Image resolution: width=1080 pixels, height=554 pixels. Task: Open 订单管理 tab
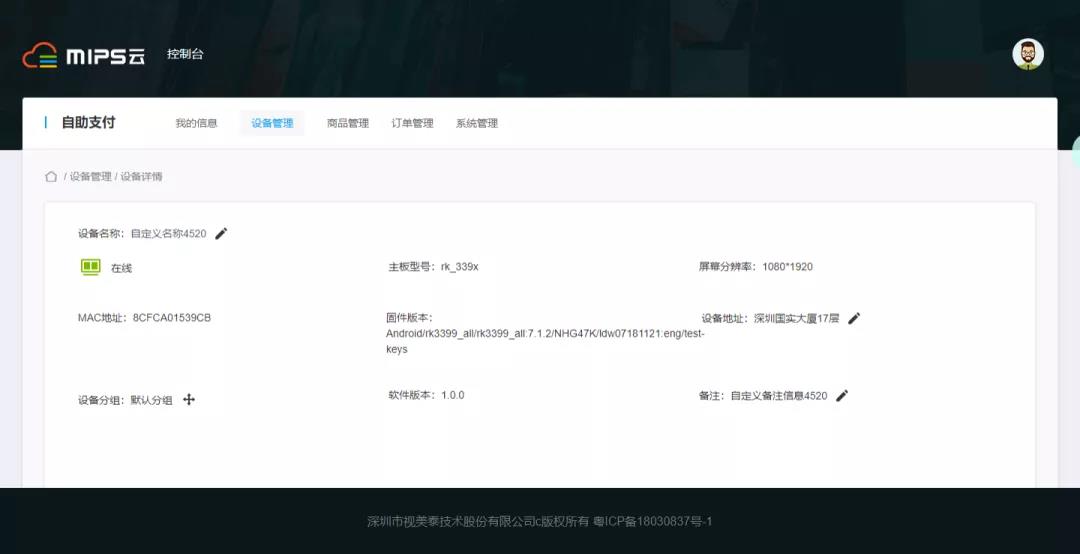[x=413, y=123]
